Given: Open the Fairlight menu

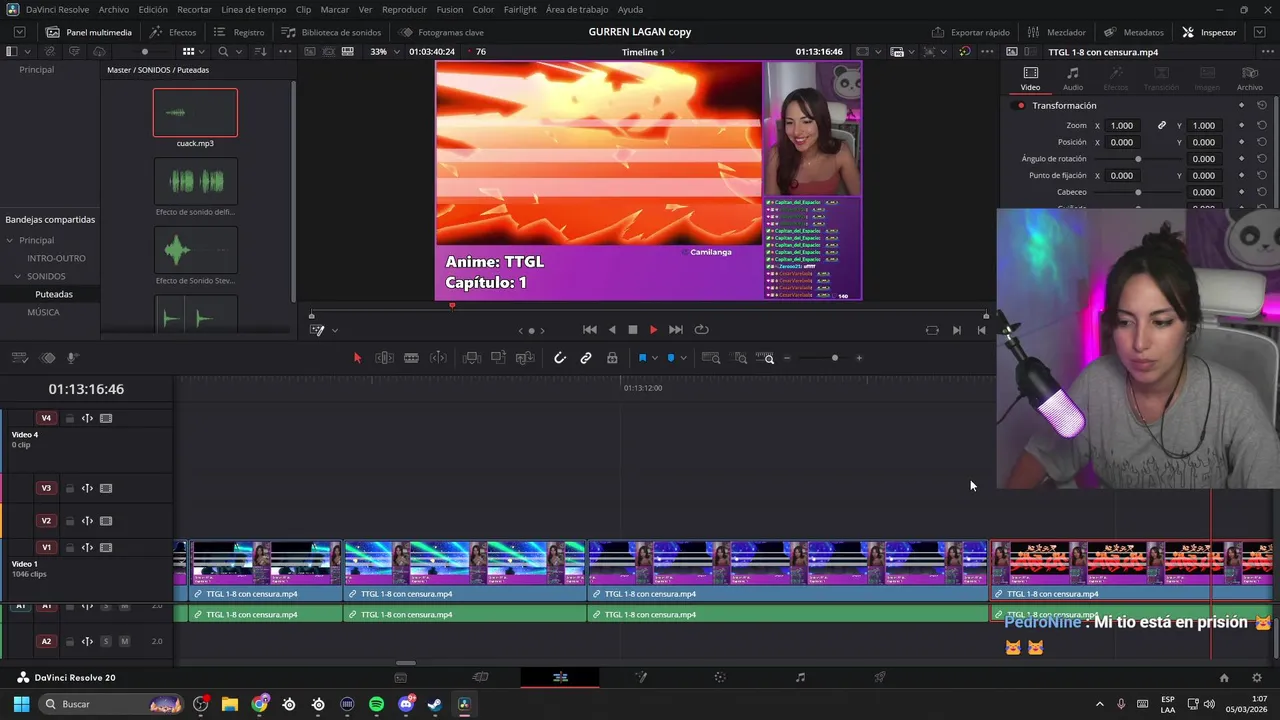Looking at the screenshot, I should pos(520,9).
